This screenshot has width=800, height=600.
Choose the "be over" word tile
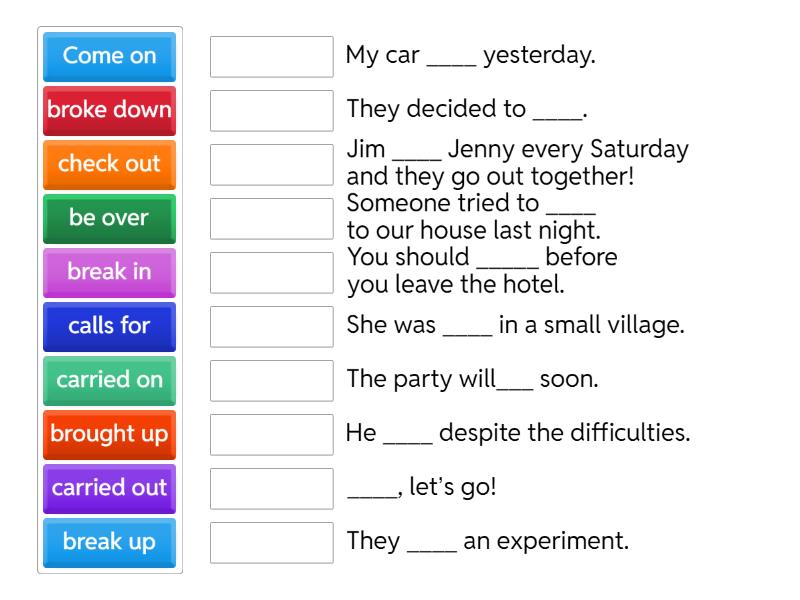(108, 219)
